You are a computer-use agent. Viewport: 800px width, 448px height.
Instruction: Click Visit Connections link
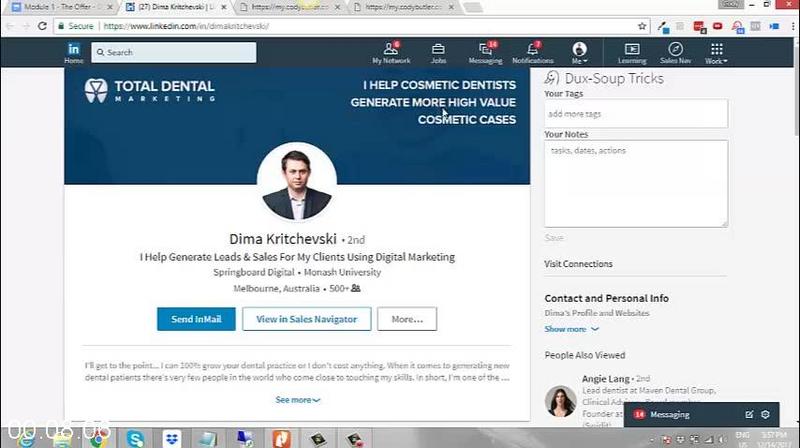pos(578,264)
